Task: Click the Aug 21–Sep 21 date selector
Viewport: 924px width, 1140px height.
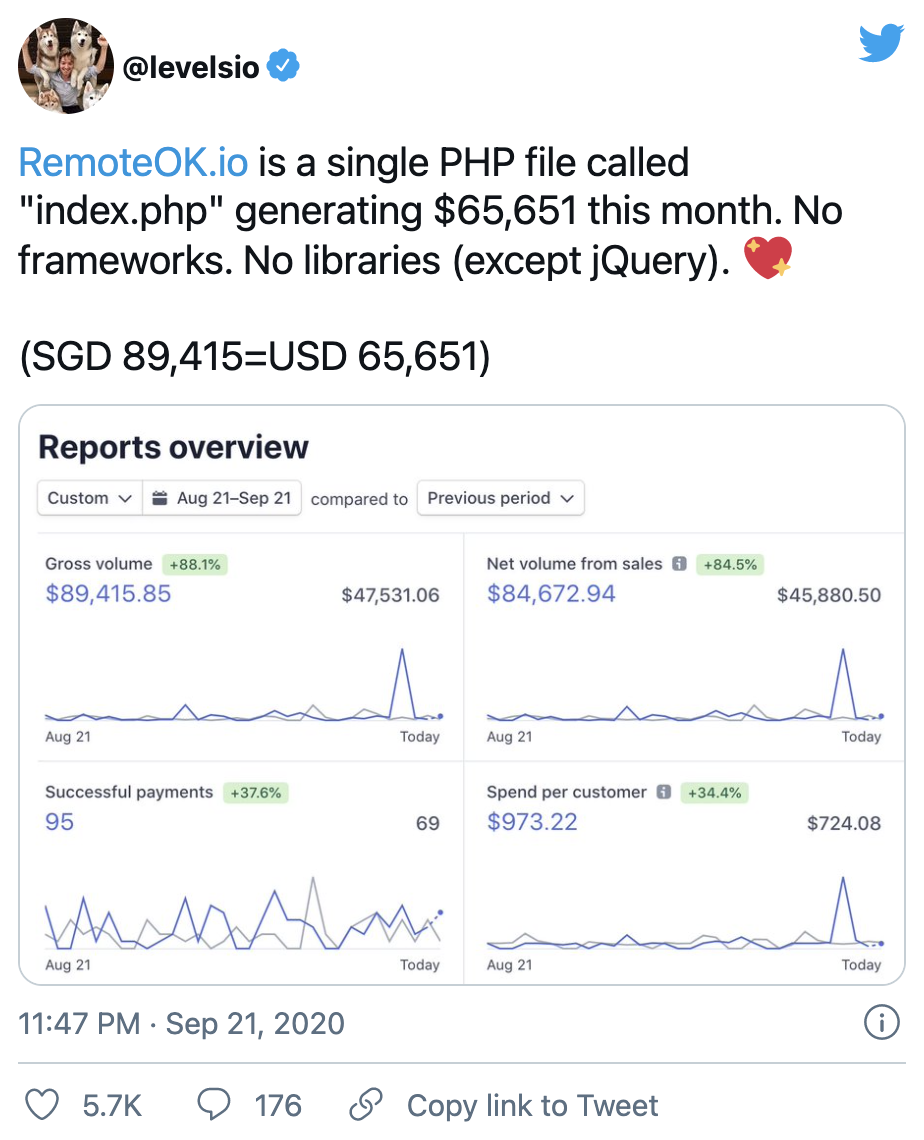Action: [x=226, y=498]
